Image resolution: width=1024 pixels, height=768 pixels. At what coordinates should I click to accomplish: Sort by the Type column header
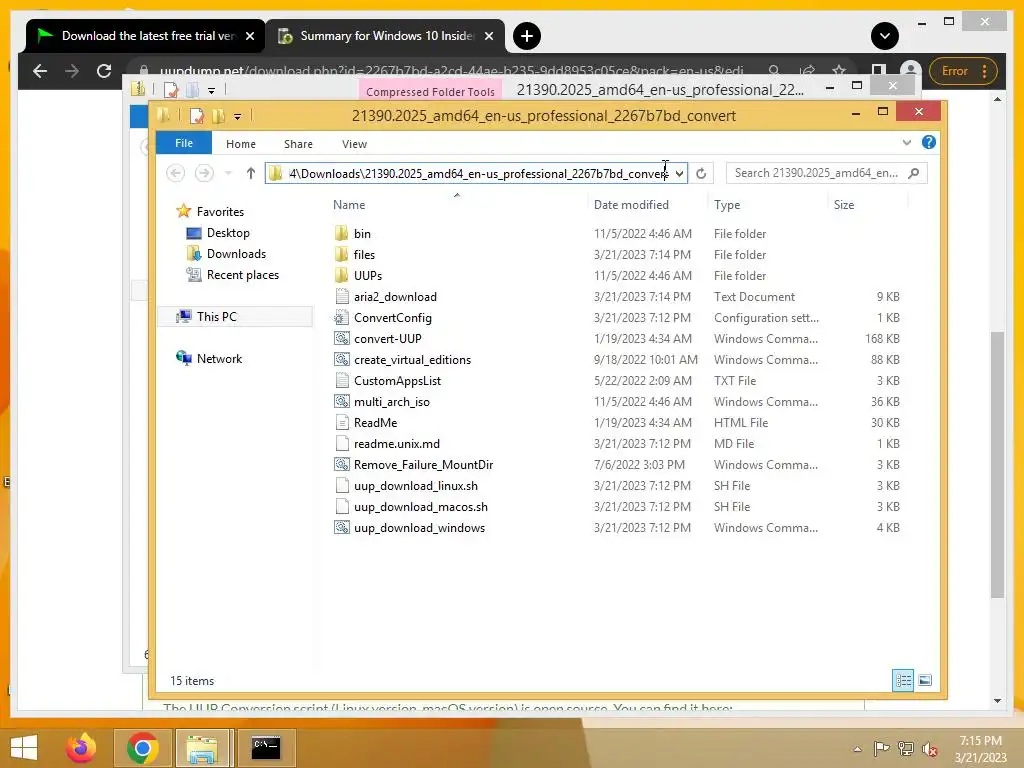click(767, 204)
